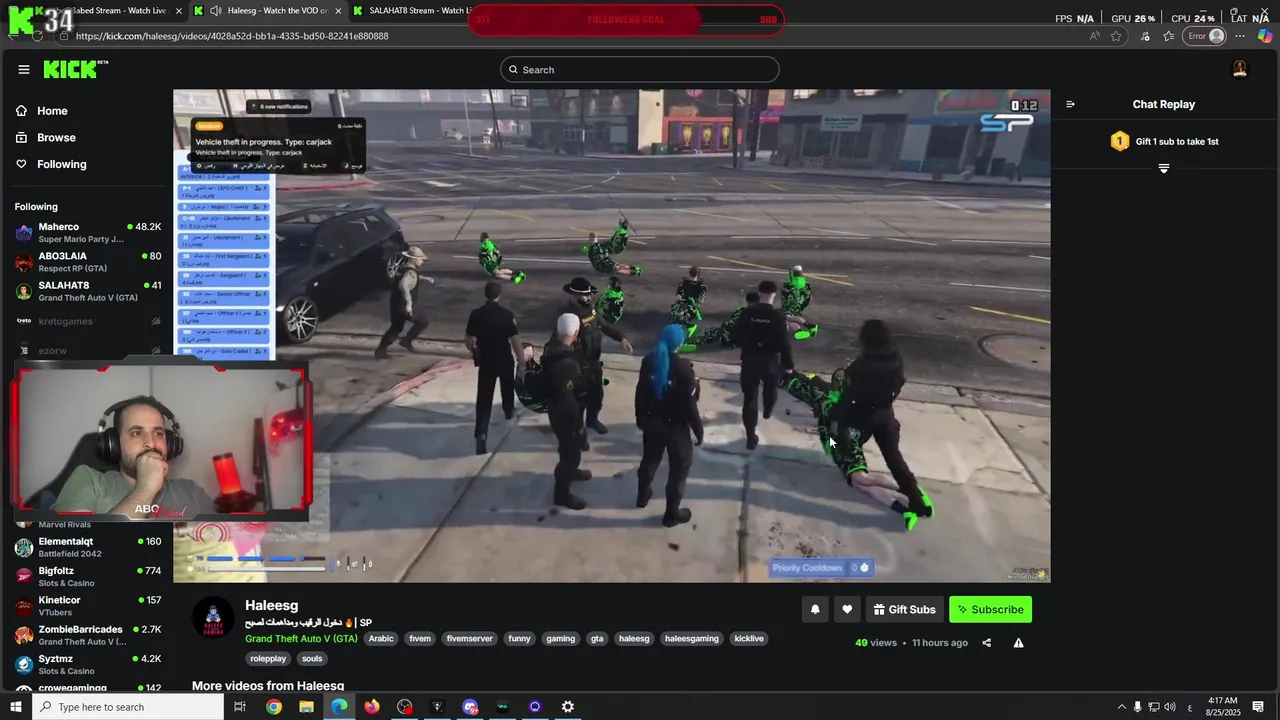Viewport: 1280px width, 720px height.
Task: Open Maherco channel in Following list
Action: (x=88, y=233)
